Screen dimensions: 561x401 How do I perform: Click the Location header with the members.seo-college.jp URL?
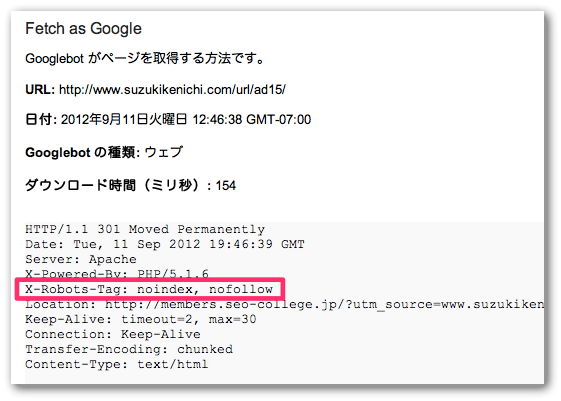point(284,304)
